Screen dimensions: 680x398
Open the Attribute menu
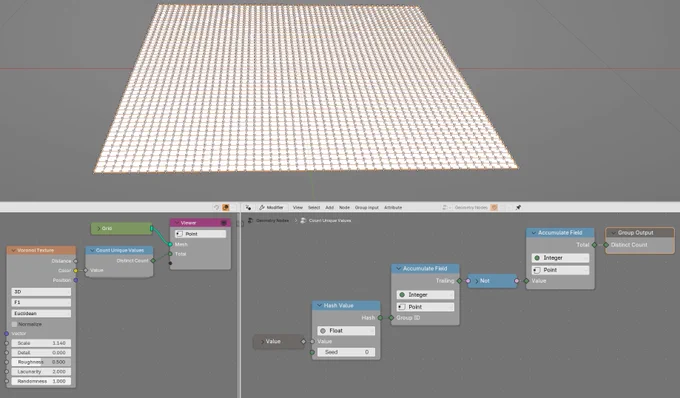[x=393, y=208]
